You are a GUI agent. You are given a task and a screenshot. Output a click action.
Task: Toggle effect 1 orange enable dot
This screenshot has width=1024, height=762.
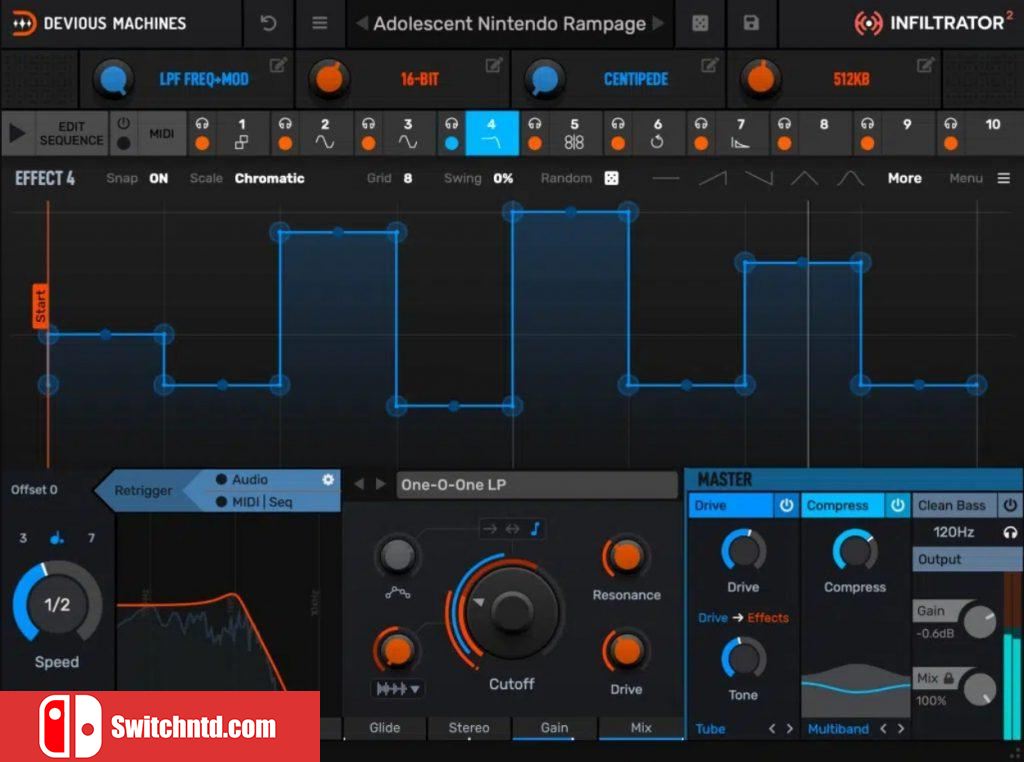coord(202,143)
